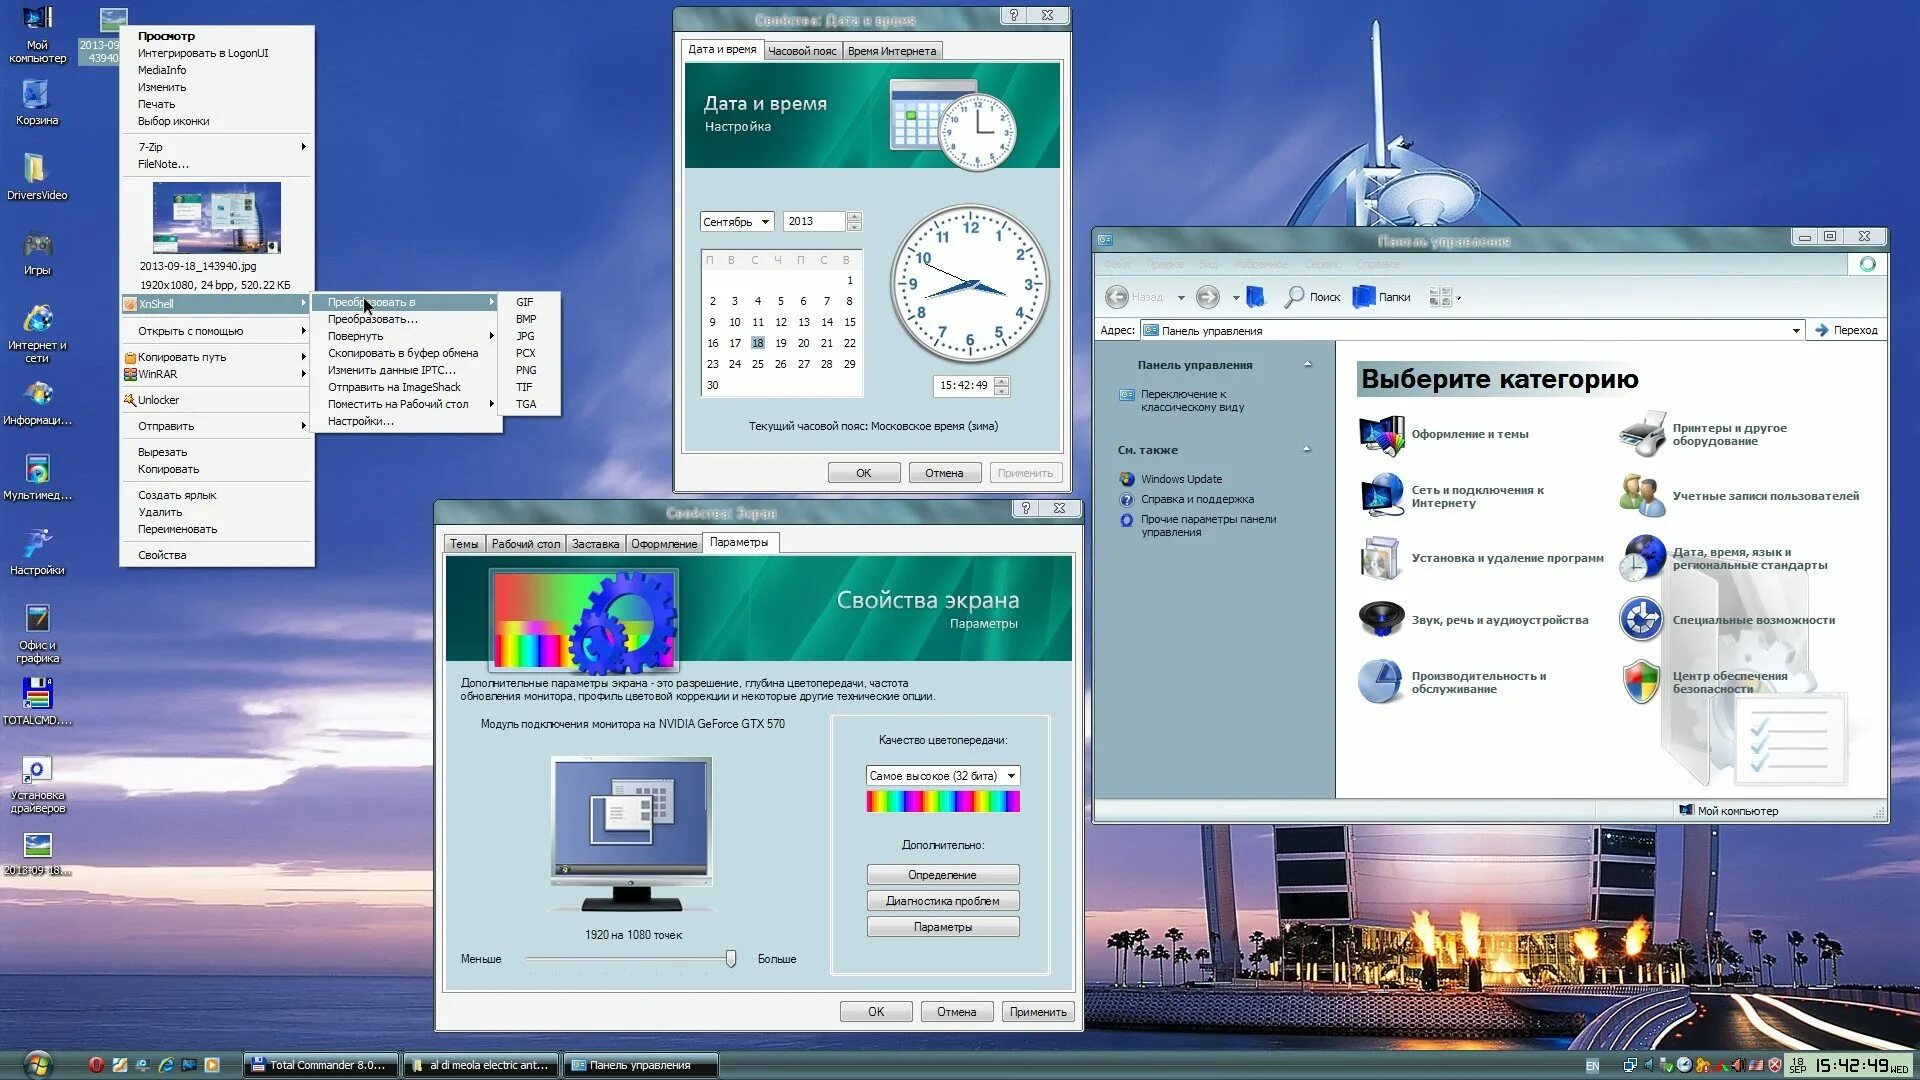Click the BMP format conversion option

click(525, 318)
